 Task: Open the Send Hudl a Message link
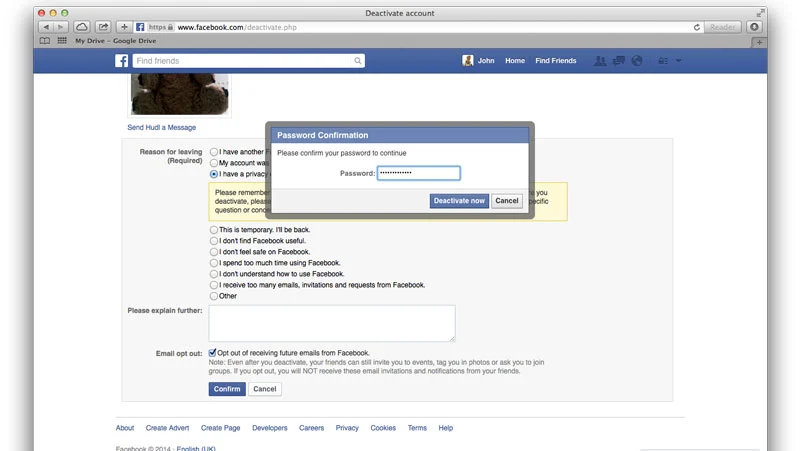click(161, 128)
